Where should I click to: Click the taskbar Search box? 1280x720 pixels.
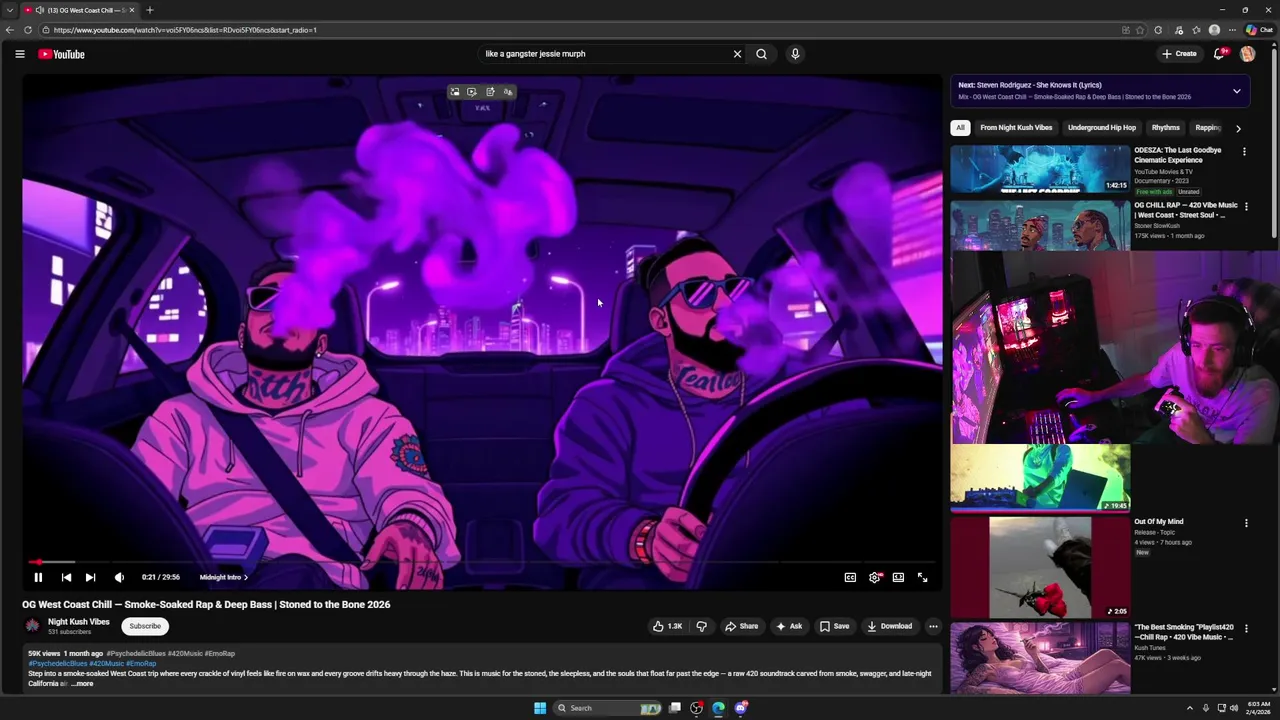(x=609, y=708)
